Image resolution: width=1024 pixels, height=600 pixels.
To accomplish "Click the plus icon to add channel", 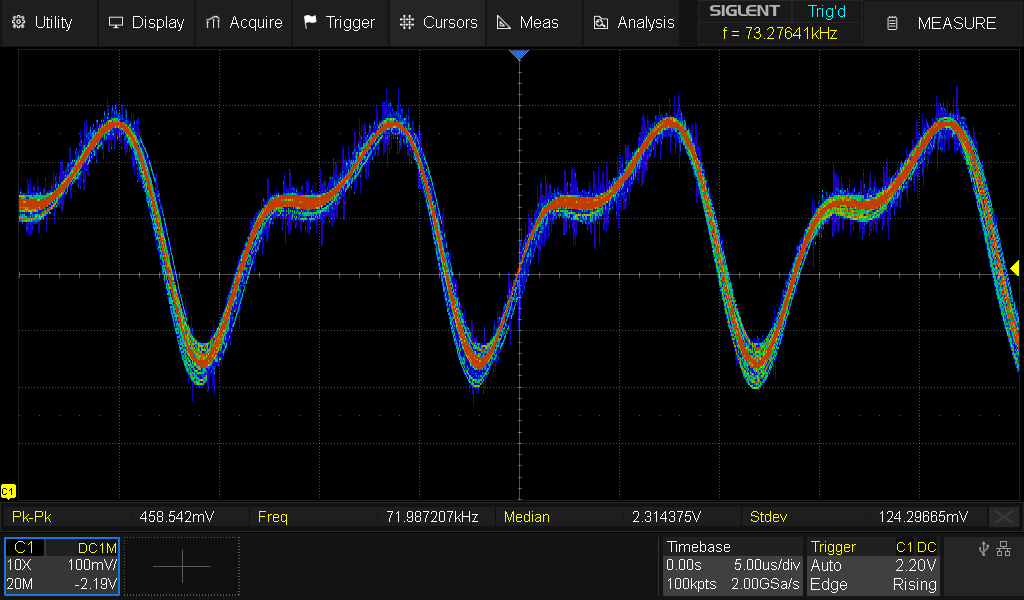I will pos(182,566).
